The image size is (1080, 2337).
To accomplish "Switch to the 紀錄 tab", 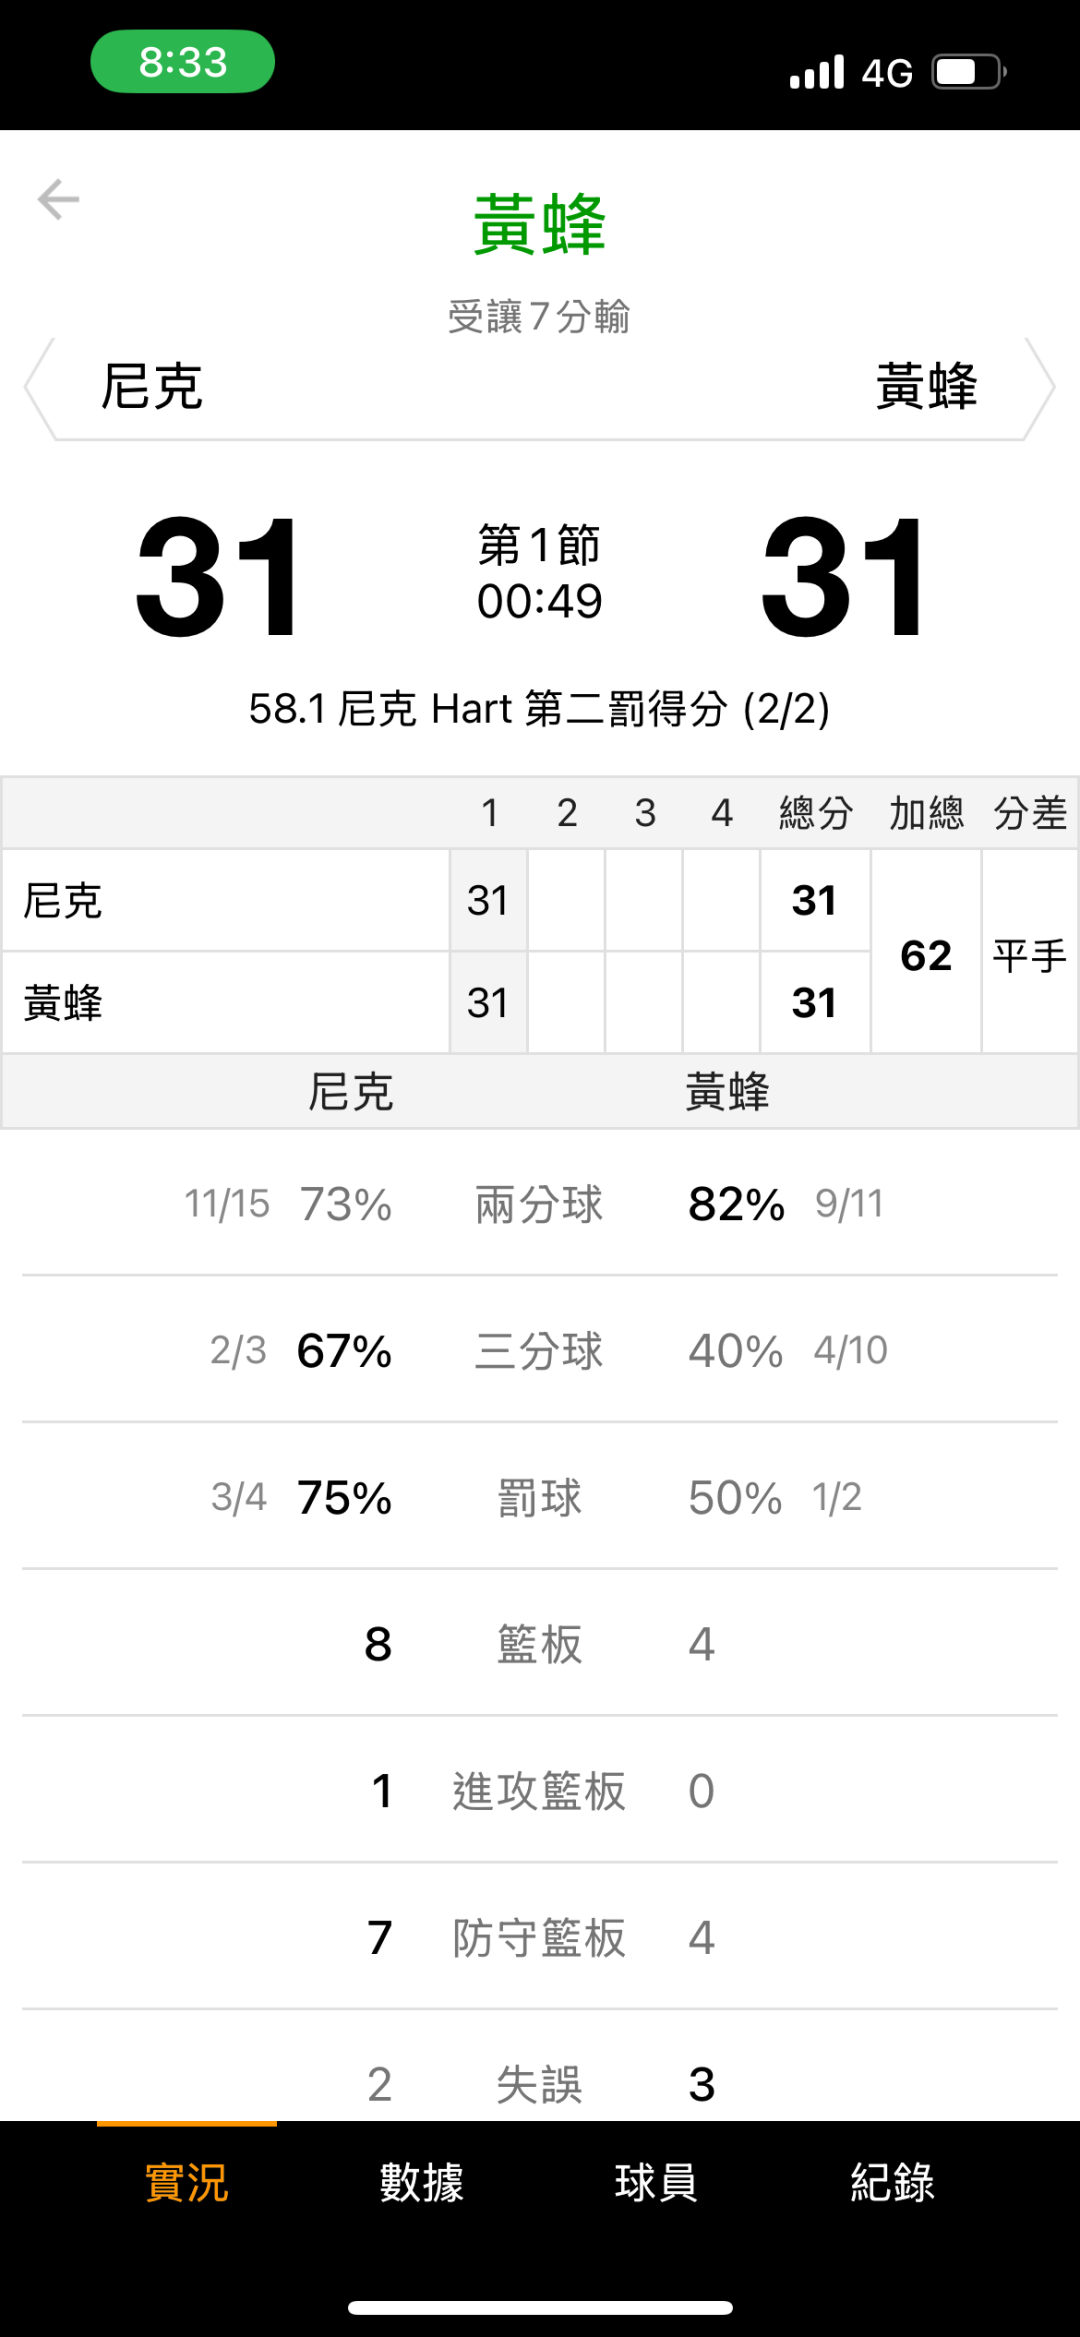I will pos(892,2182).
